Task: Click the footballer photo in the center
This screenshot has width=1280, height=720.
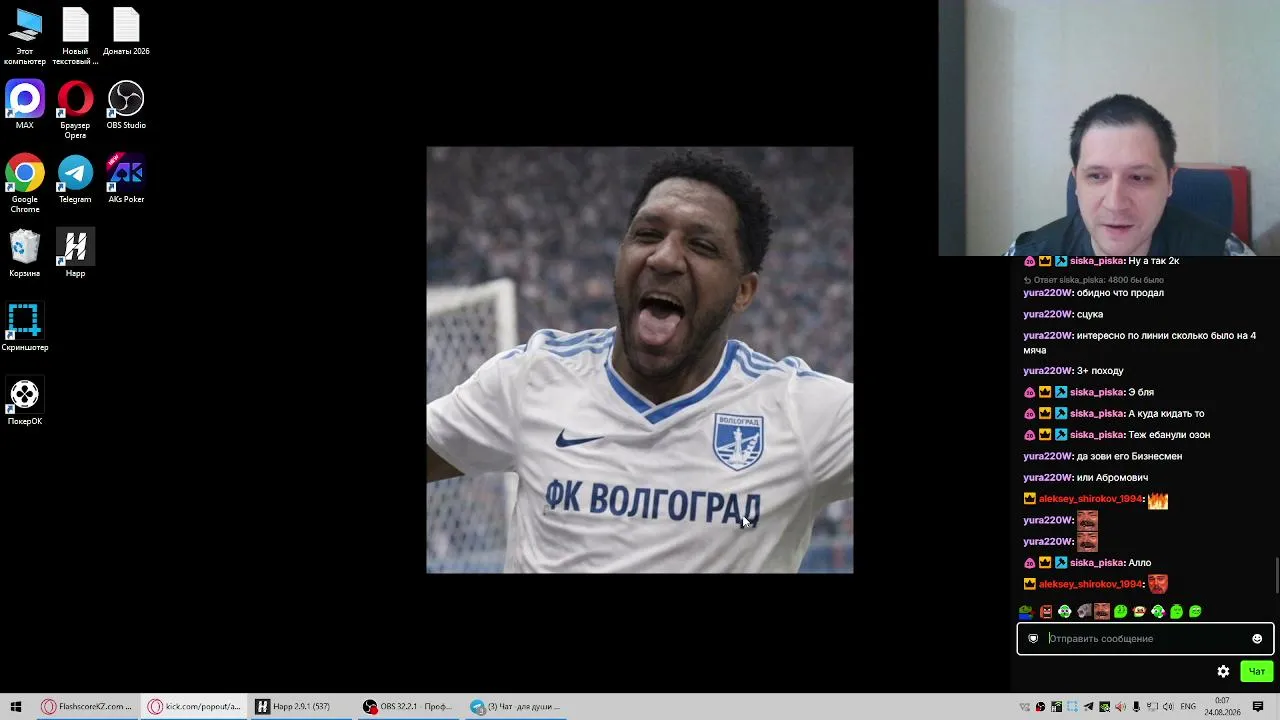Action: [x=640, y=360]
